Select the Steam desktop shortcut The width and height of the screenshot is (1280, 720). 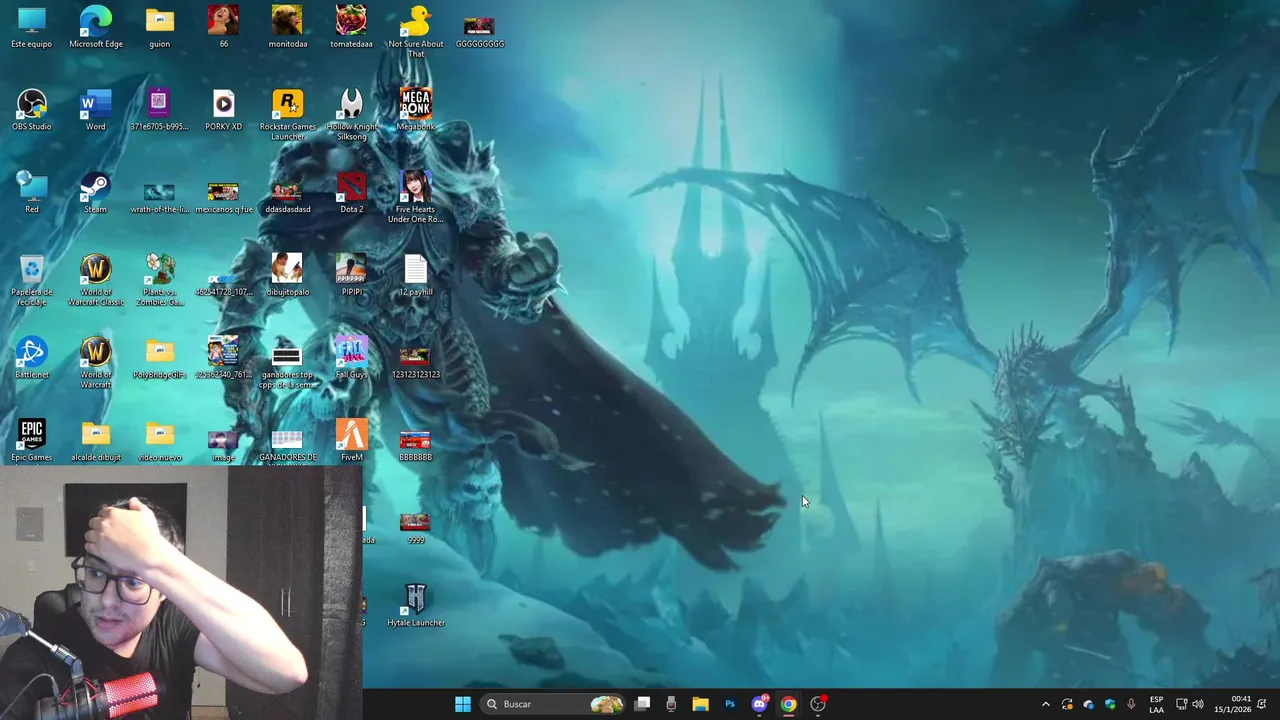[x=96, y=193]
